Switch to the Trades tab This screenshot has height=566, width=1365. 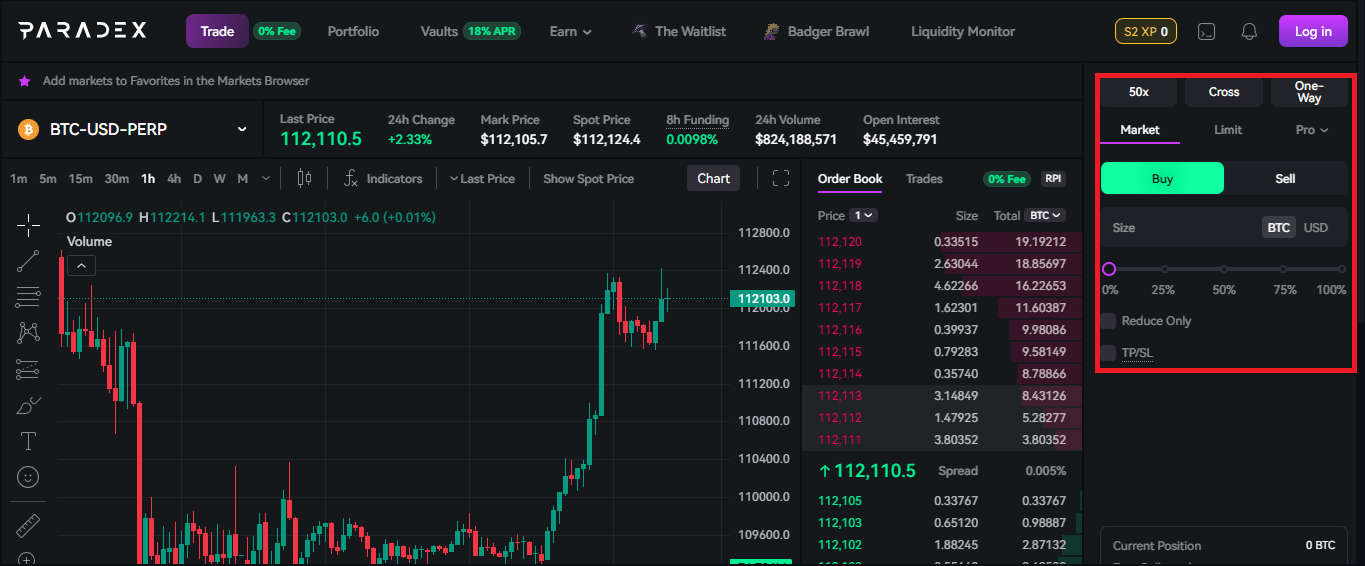pos(924,179)
